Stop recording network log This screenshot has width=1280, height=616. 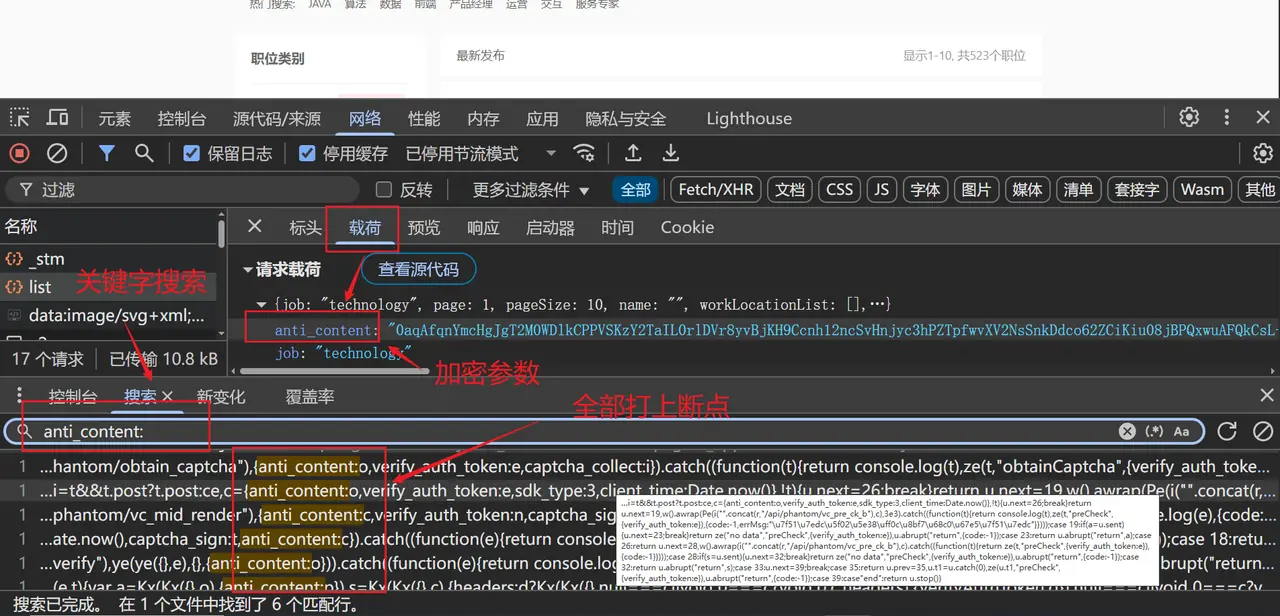[19, 153]
